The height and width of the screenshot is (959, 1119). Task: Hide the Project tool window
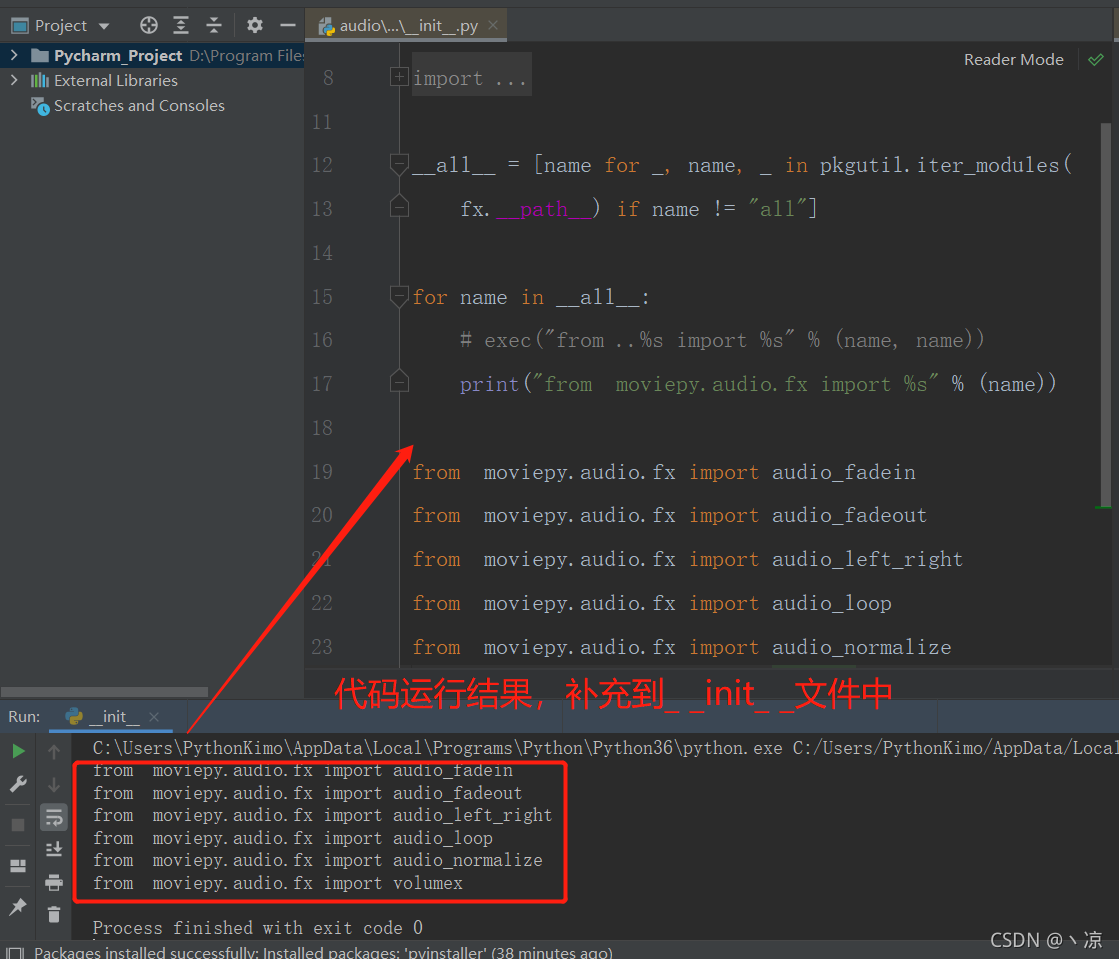point(288,26)
